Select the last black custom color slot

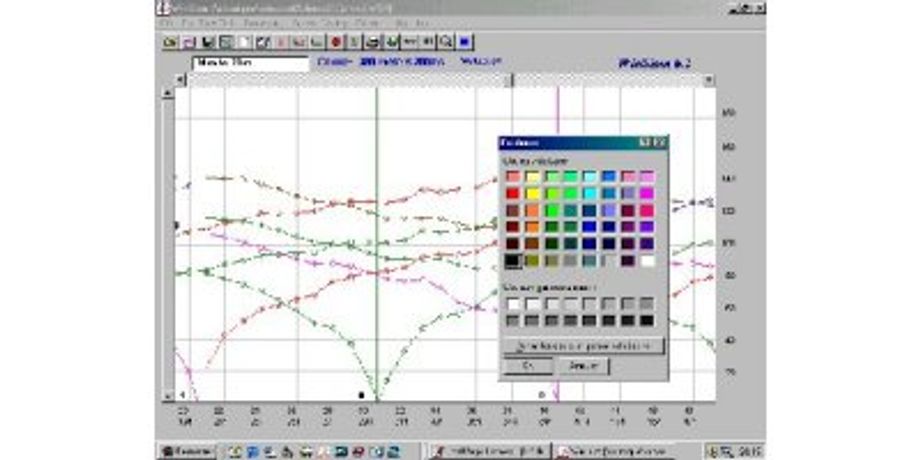647,320
